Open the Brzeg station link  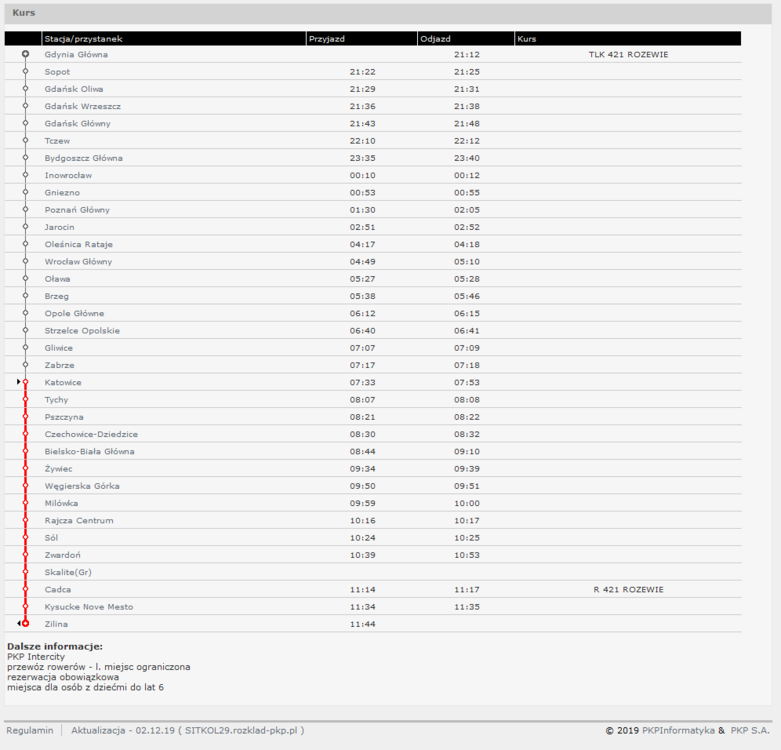(56, 296)
